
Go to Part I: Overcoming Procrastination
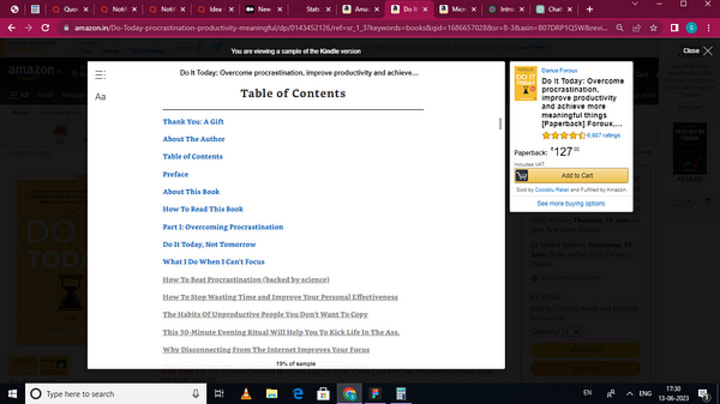coord(223,227)
